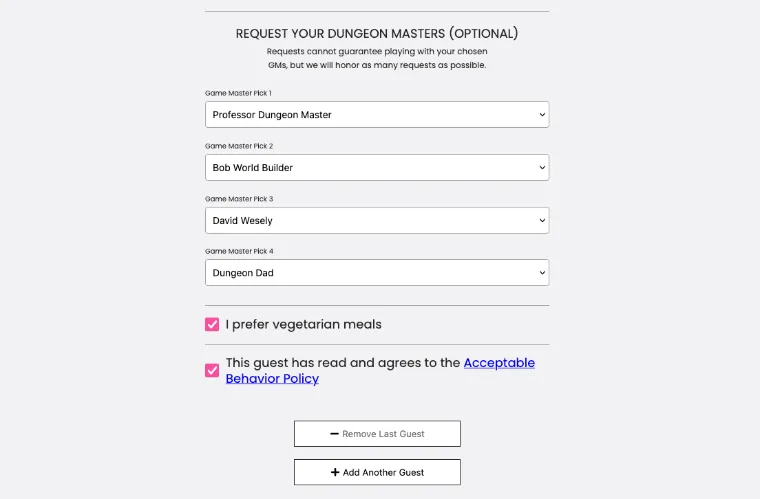Click the "Request Your Dungeon Masters" heading
This screenshot has width=760, height=499.
(x=376, y=34)
